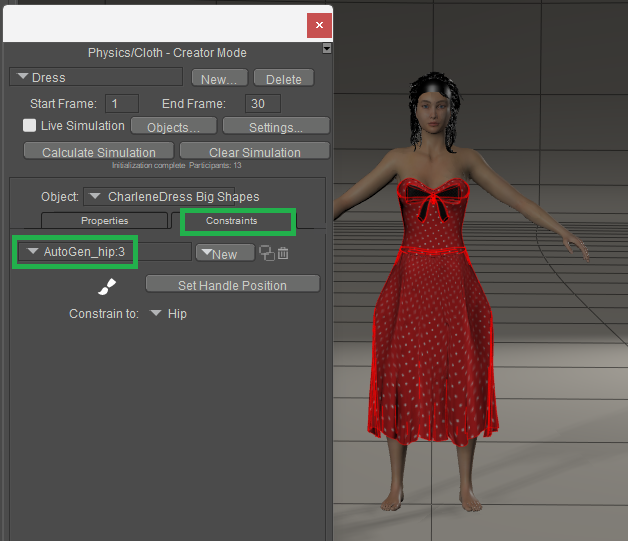
Task: Click the End Frame input field
Action: point(263,103)
